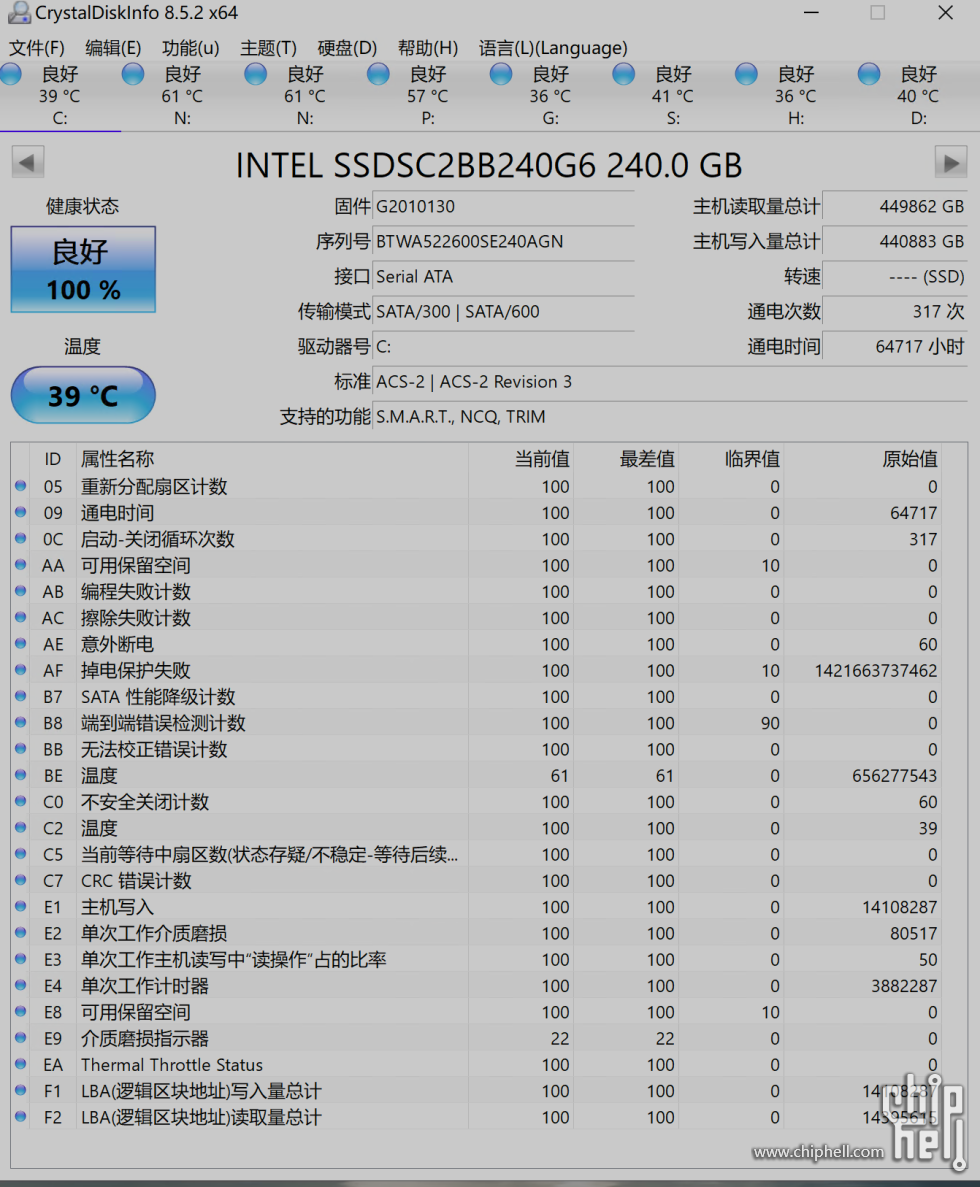This screenshot has height=1187, width=980.
Task: Select row E8 可用保留空间
Action: click(477, 1012)
